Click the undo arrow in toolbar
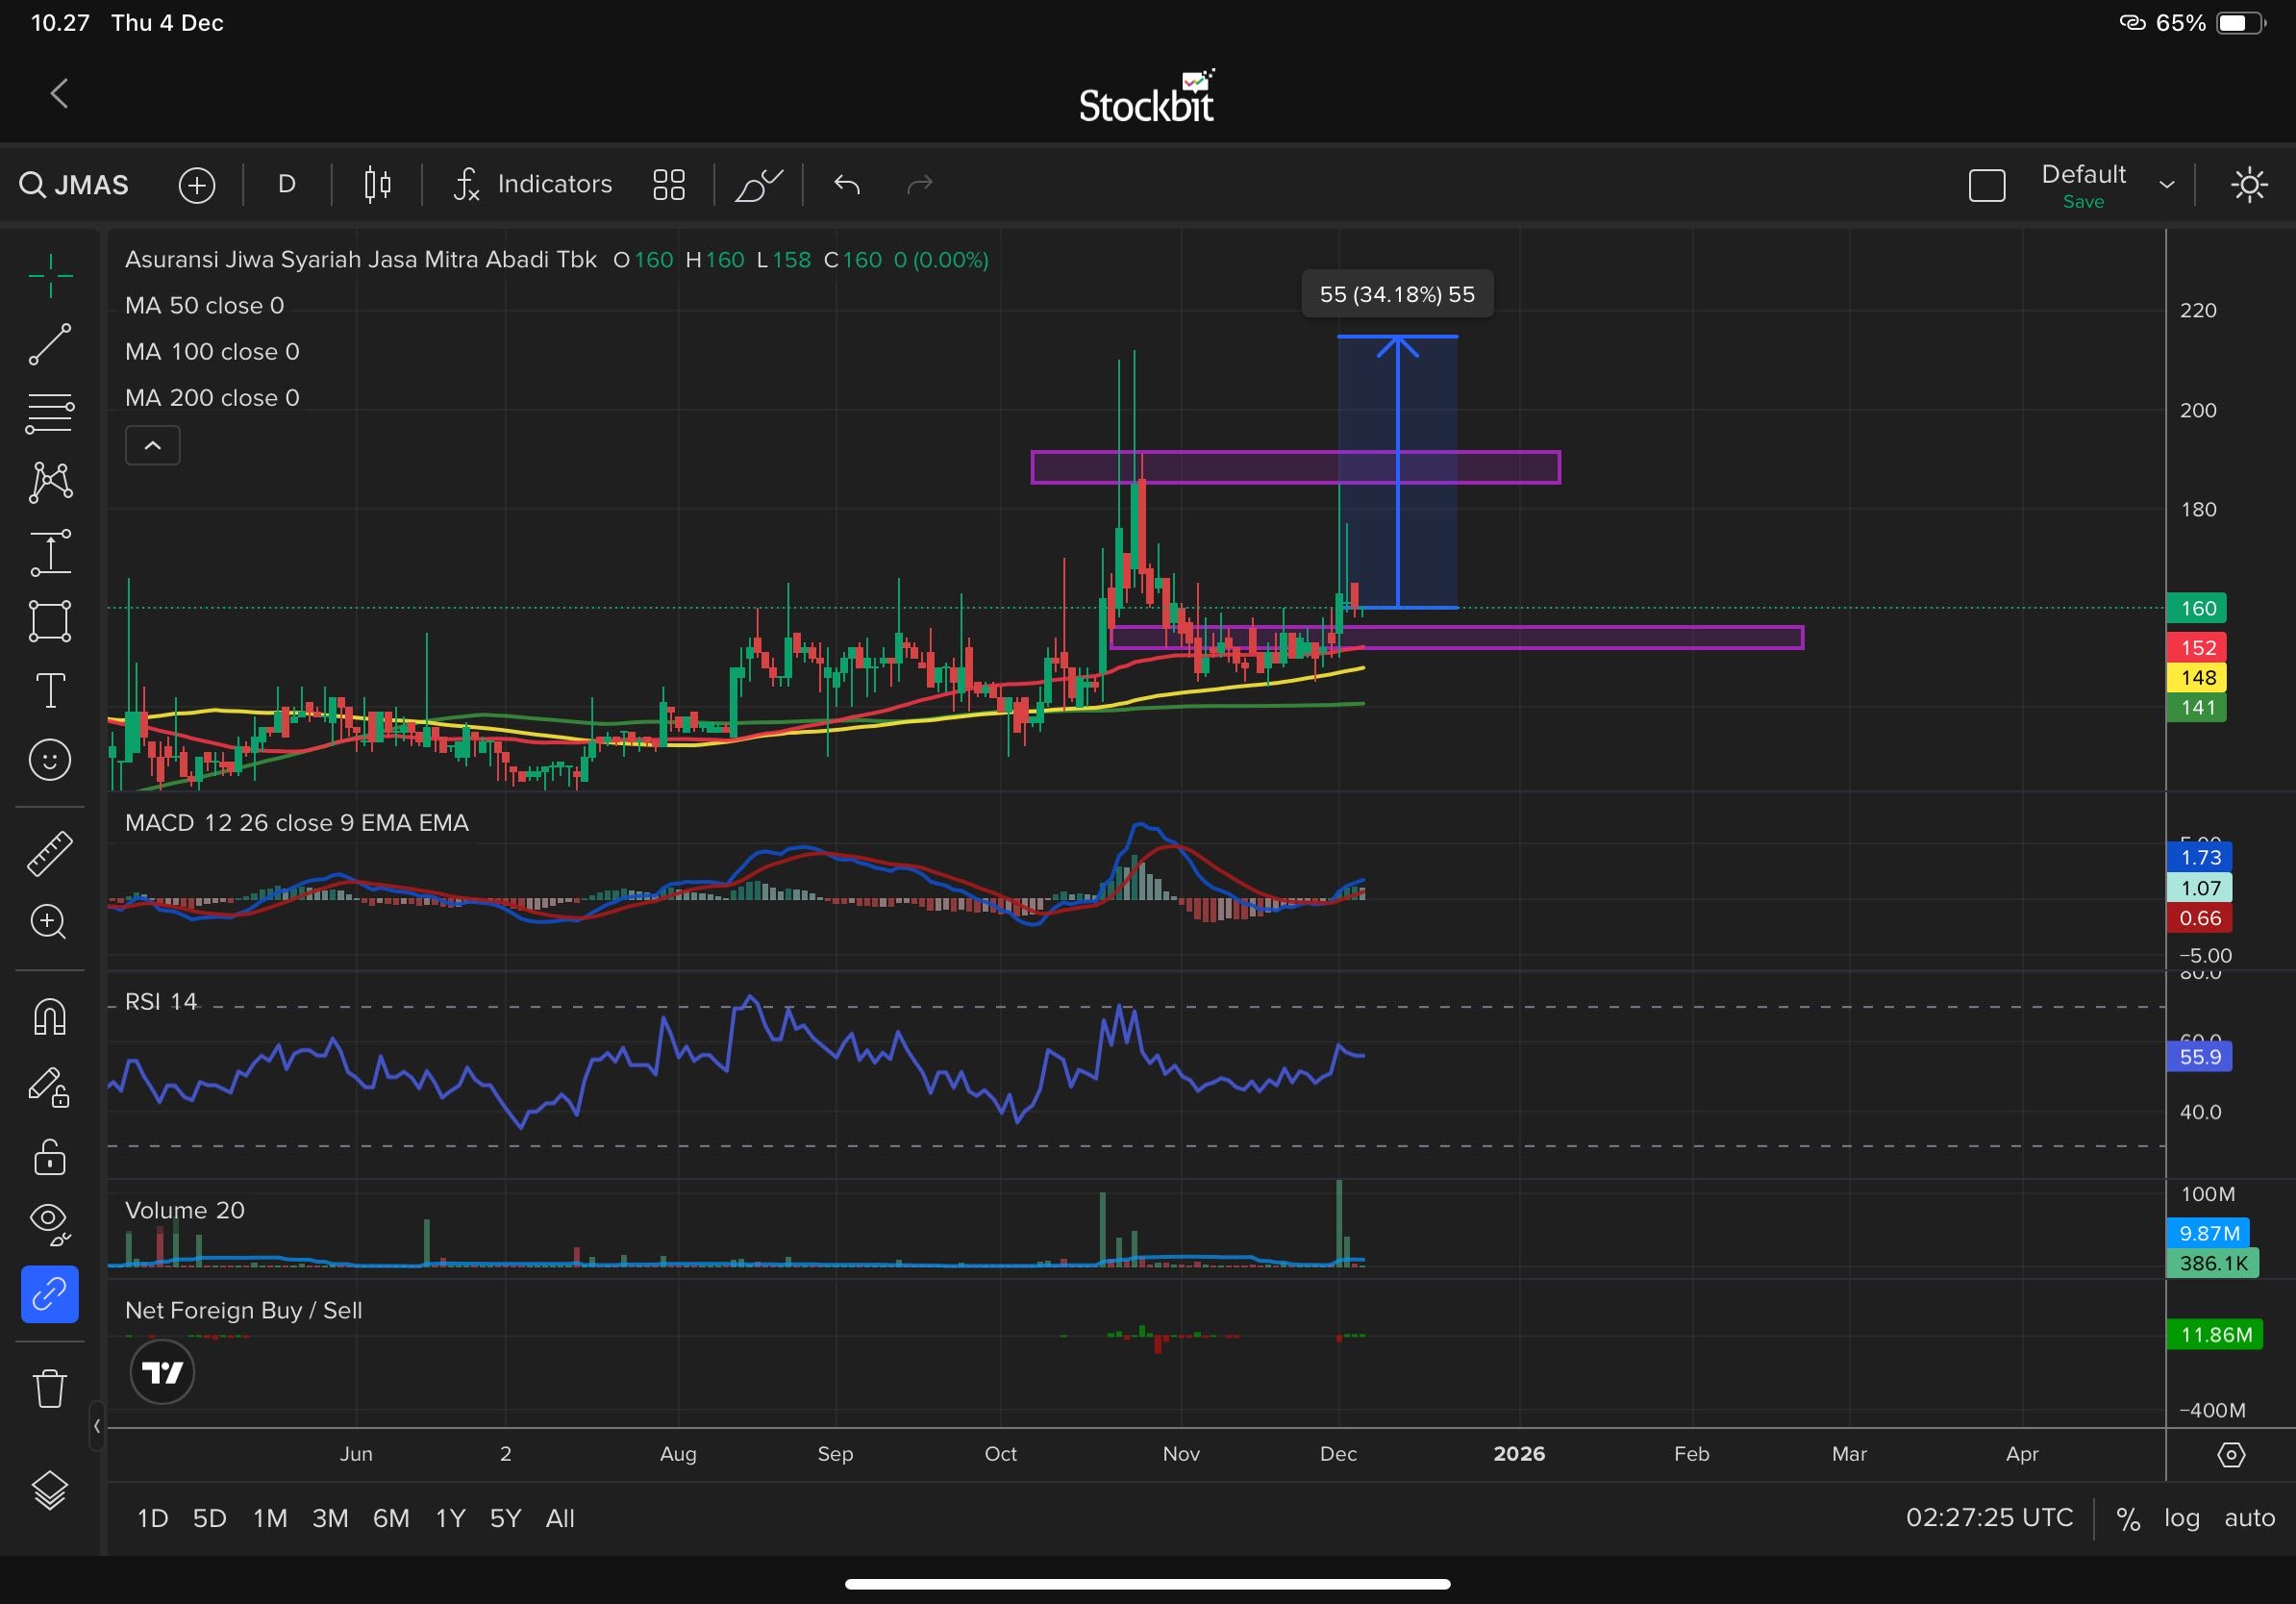Image resolution: width=2296 pixels, height=1604 pixels. [847, 185]
